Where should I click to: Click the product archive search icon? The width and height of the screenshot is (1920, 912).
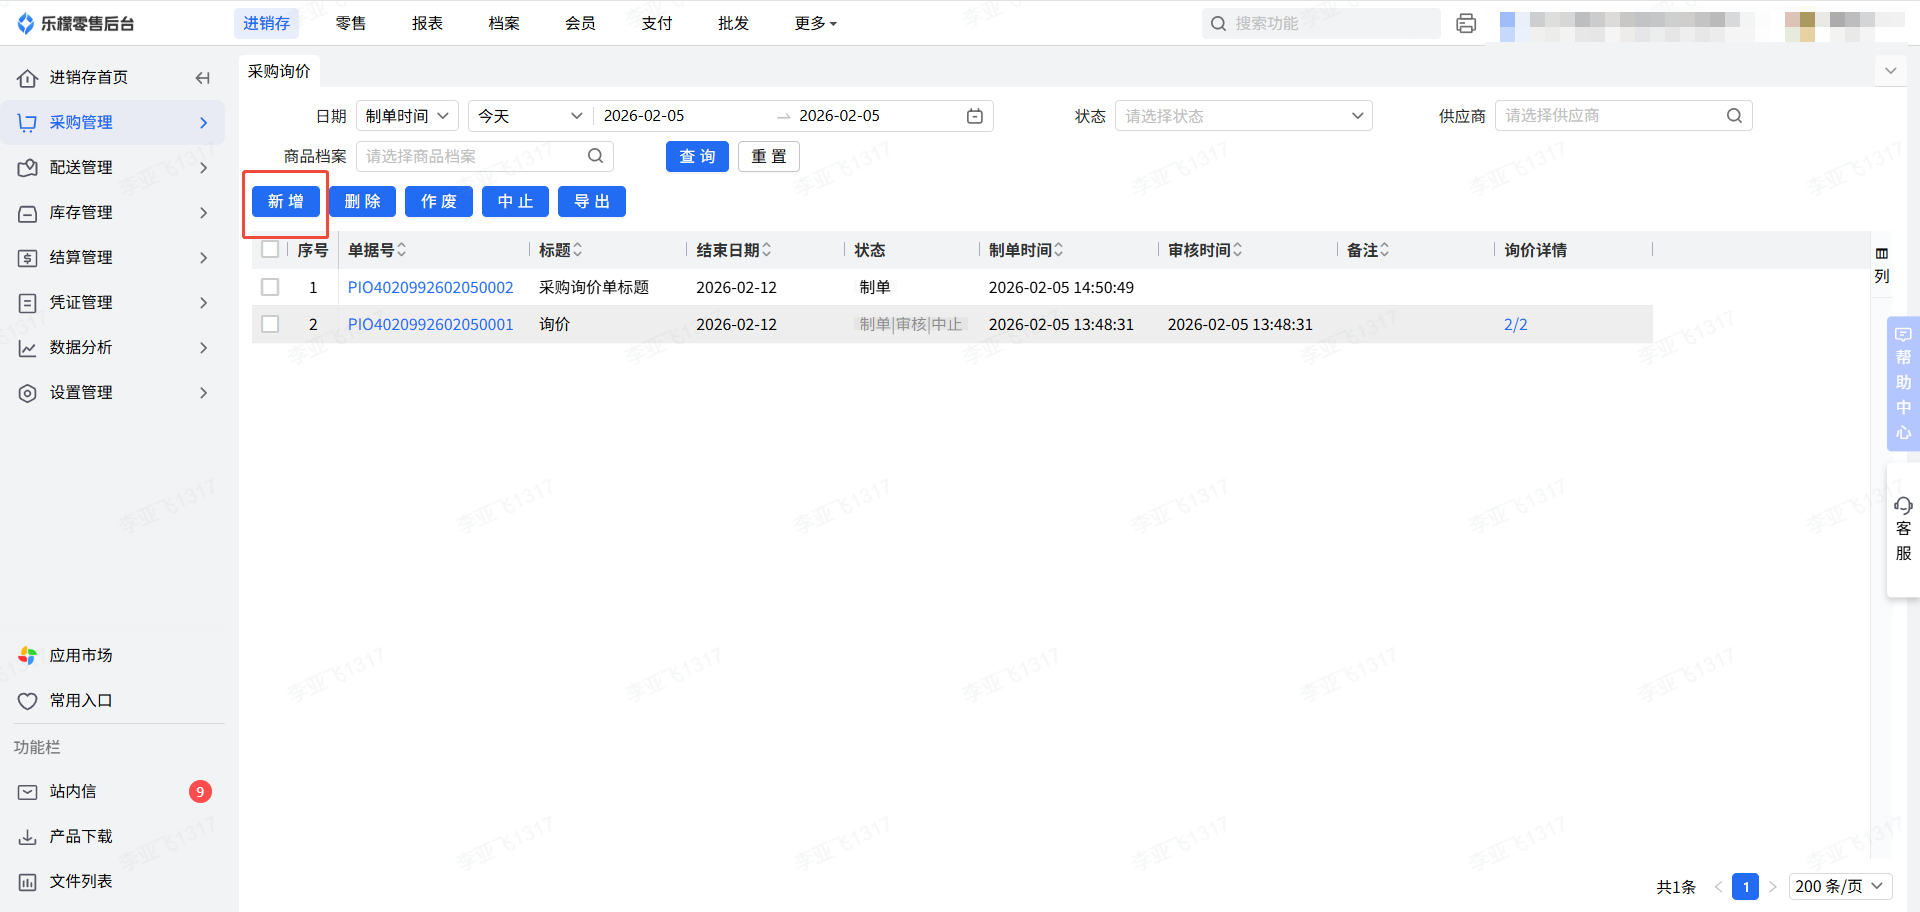[x=595, y=156]
